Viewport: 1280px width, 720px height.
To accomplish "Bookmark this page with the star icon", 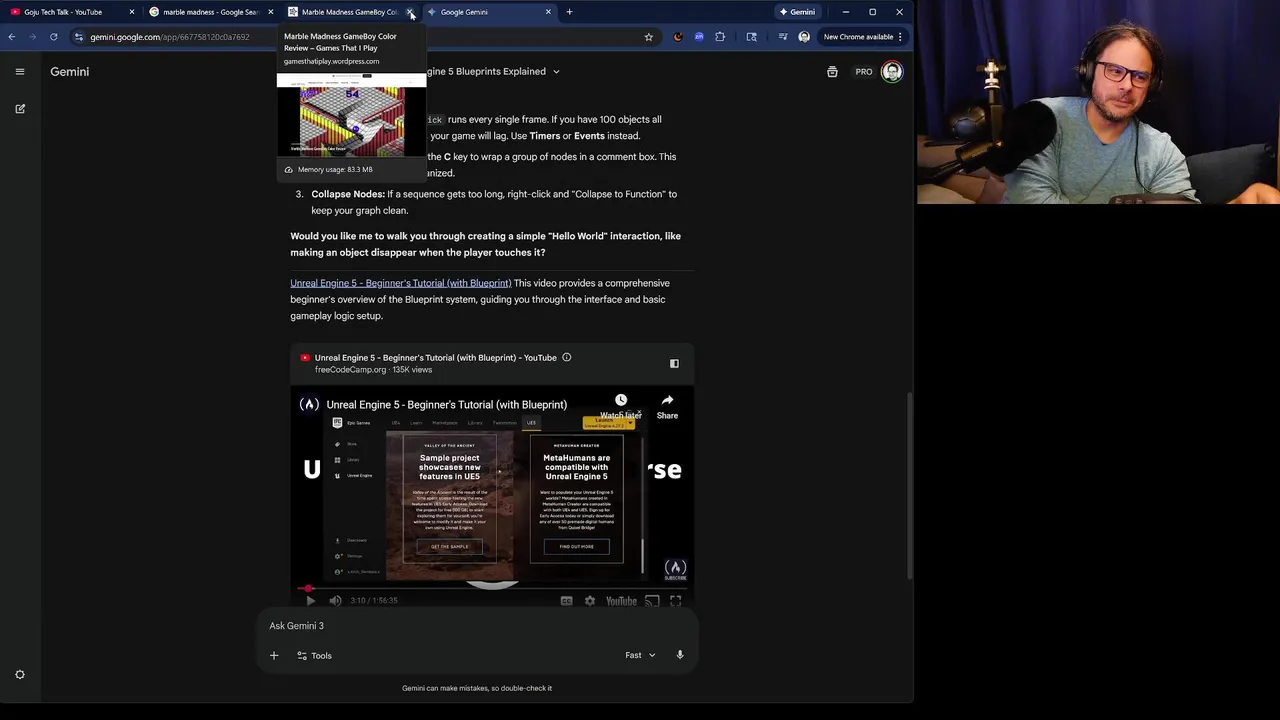I will pos(648,37).
